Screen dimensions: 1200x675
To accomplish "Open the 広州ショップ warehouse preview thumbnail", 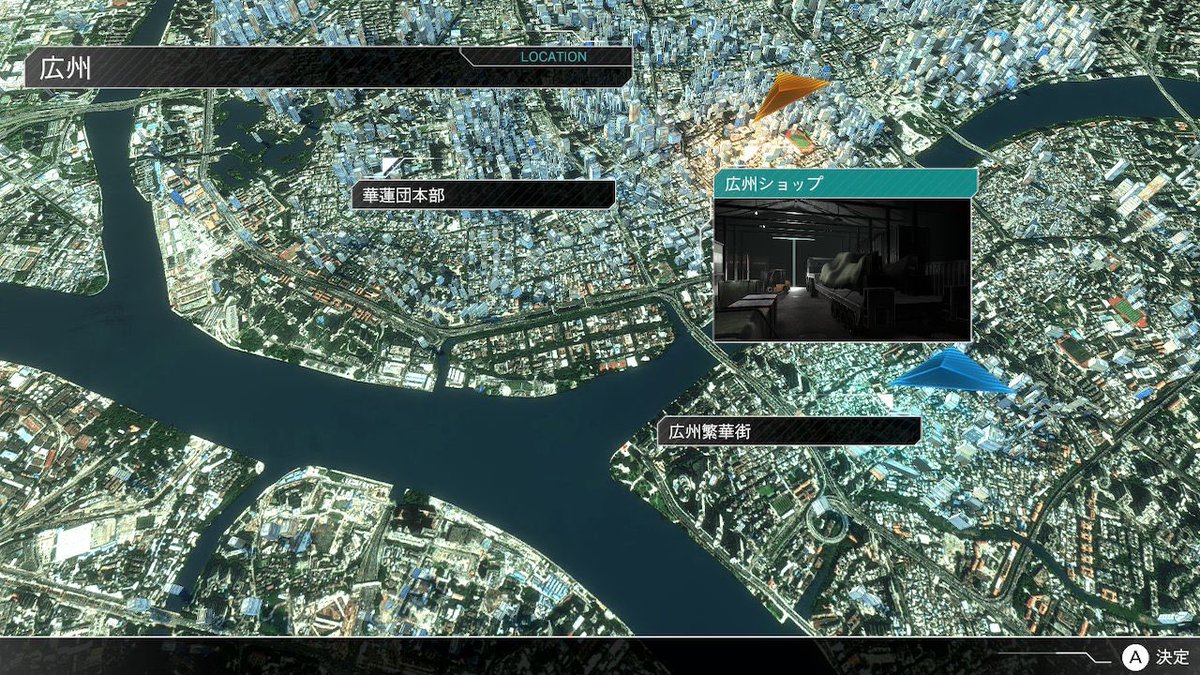I will pos(843,269).
